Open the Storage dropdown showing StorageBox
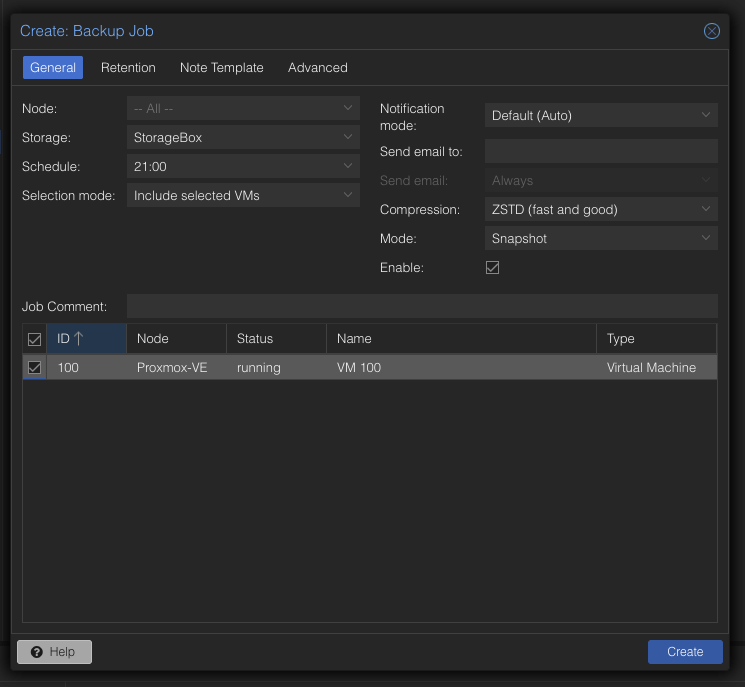Image resolution: width=745 pixels, height=687 pixels. pyautogui.click(x=243, y=137)
